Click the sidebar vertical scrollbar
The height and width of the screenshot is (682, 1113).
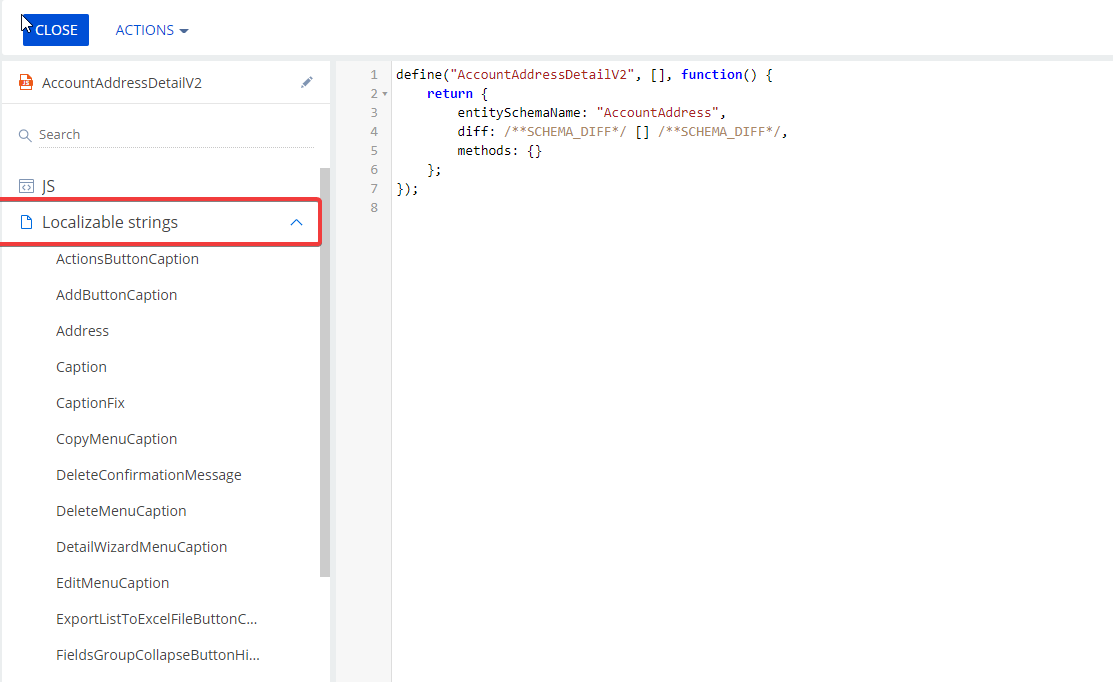pyautogui.click(x=325, y=373)
